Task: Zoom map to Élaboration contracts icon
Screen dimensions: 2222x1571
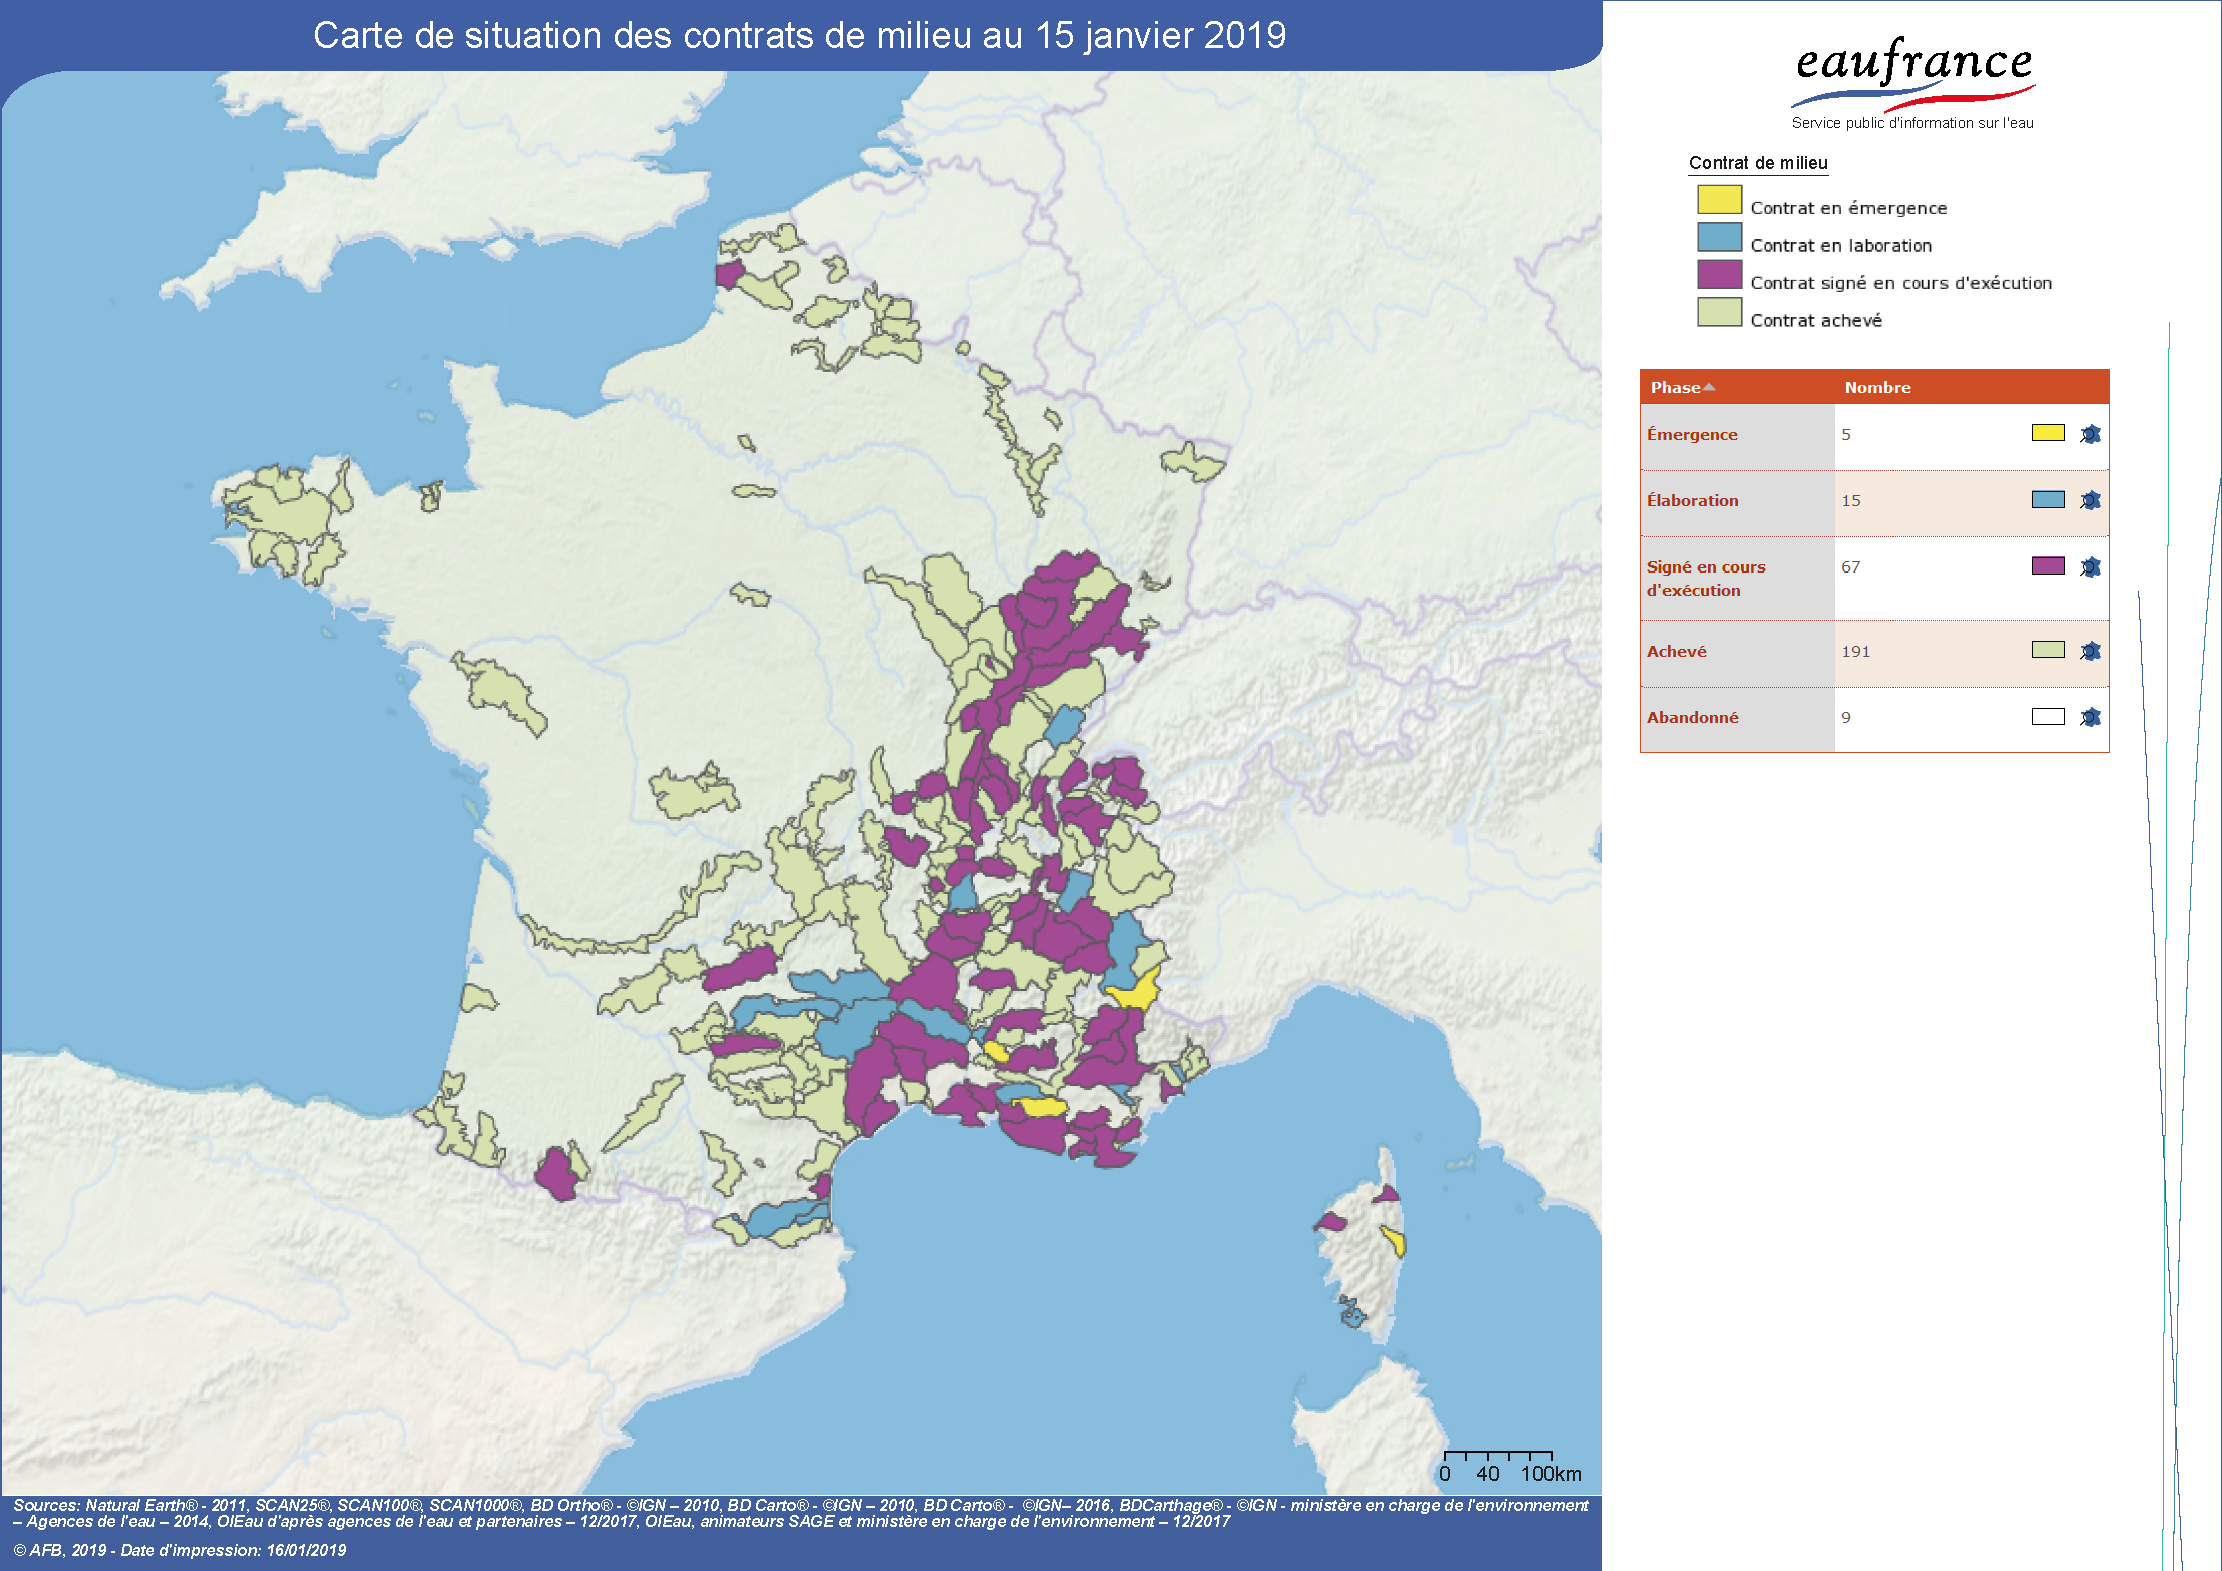Action: [x=2090, y=500]
